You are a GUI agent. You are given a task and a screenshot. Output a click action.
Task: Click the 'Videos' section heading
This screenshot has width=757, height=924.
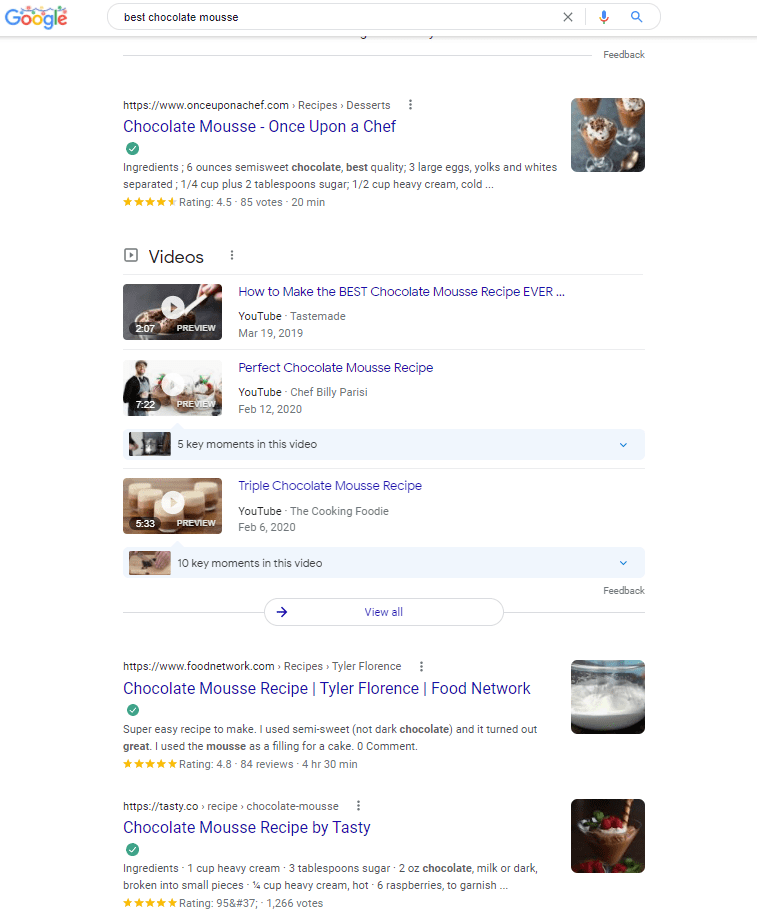coord(176,257)
